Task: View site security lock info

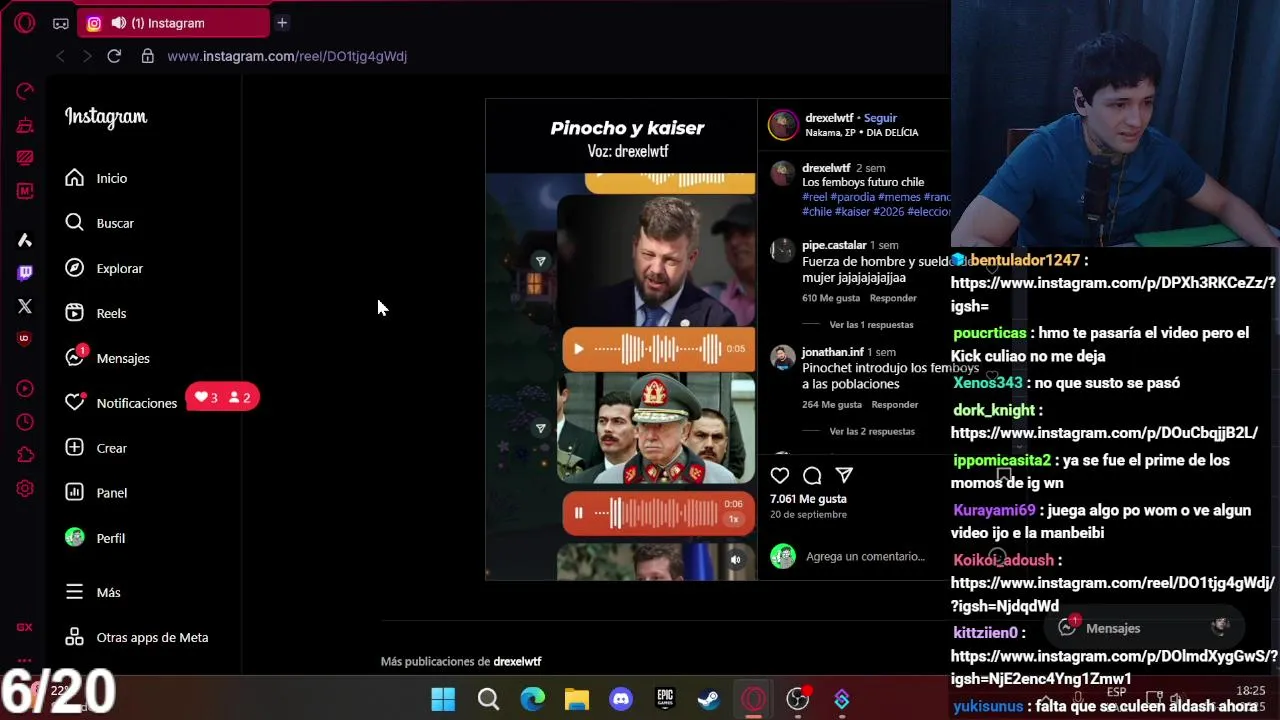Action: point(148,56)
